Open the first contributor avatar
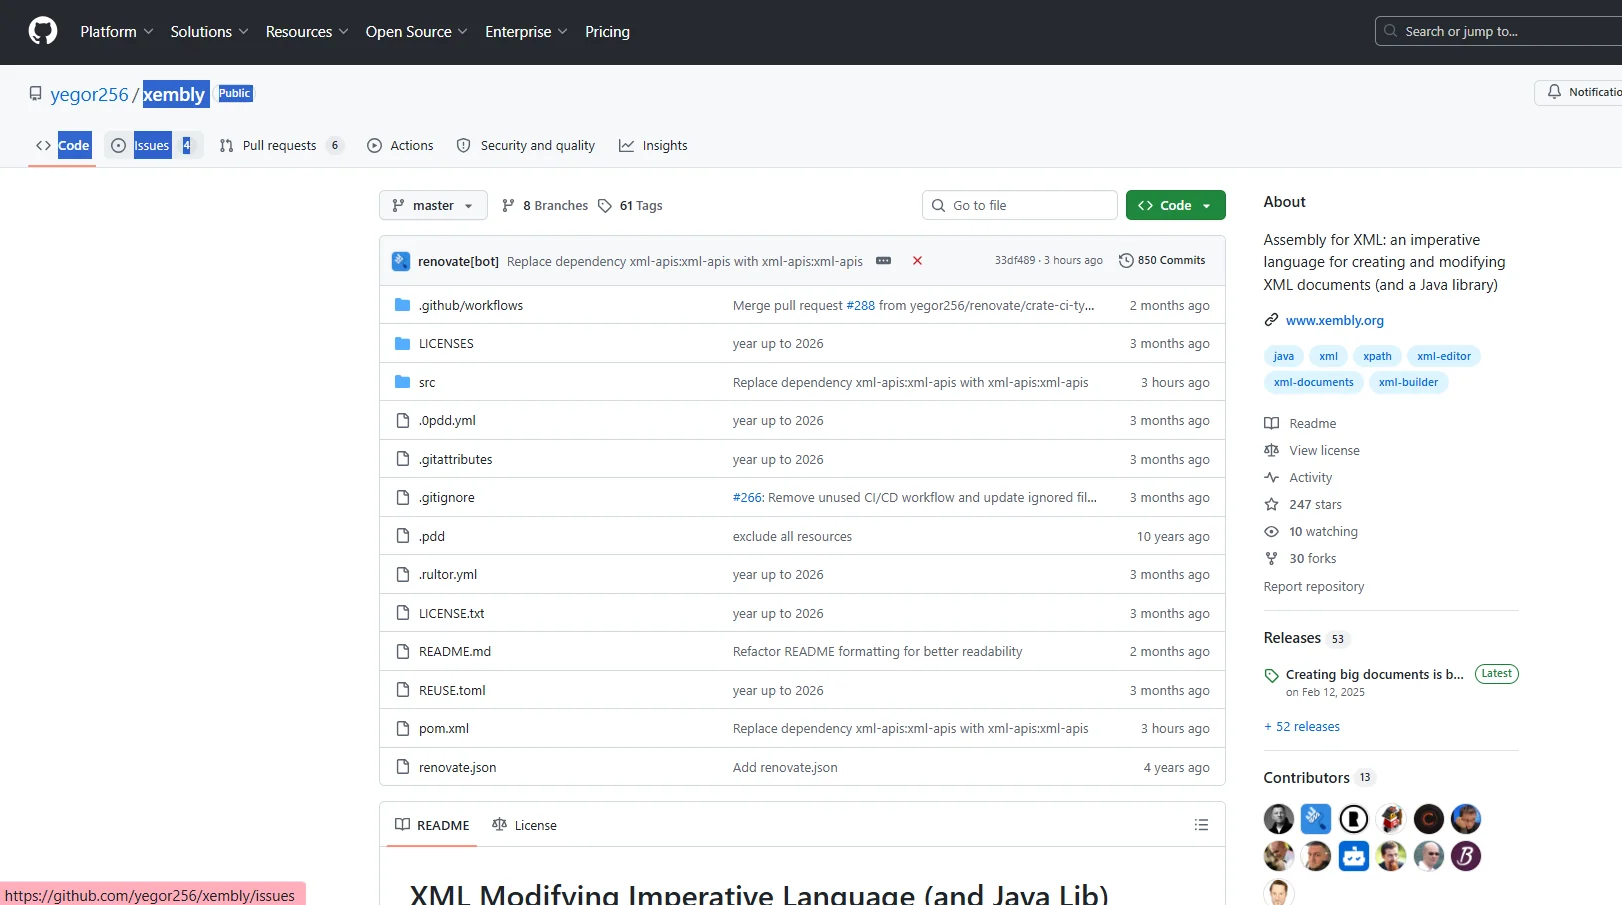The width and height of the screenshot is (1622, 905). click(x=1278, y=819)
